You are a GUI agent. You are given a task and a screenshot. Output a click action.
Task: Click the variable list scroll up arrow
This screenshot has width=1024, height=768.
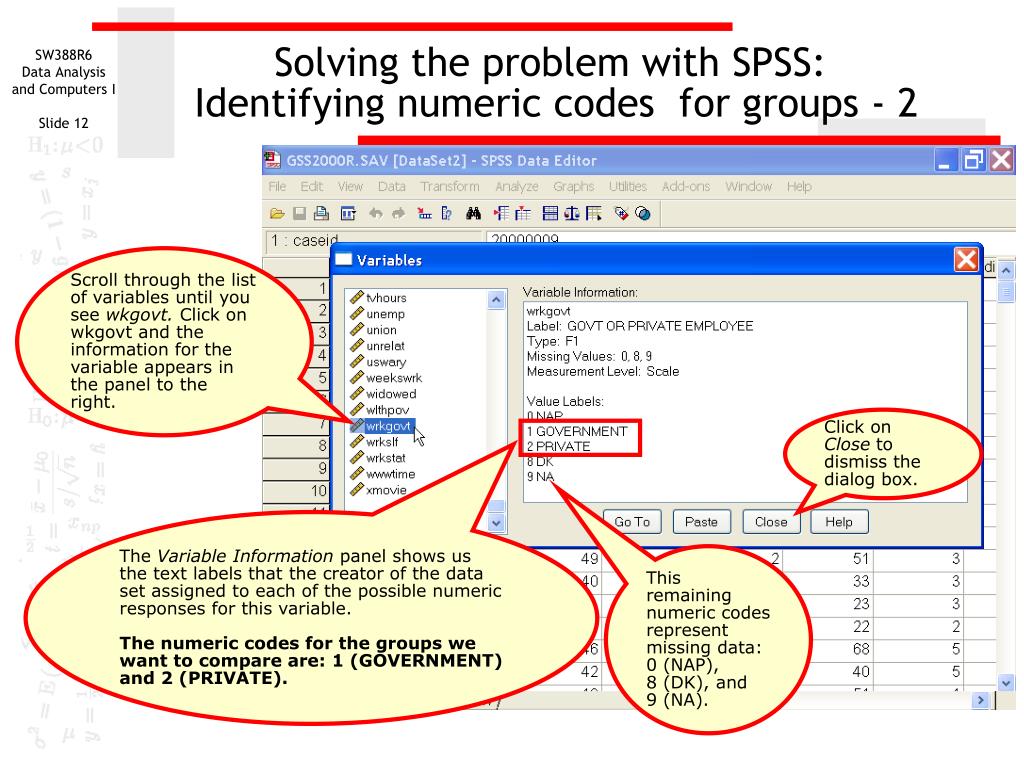[496, 300]
